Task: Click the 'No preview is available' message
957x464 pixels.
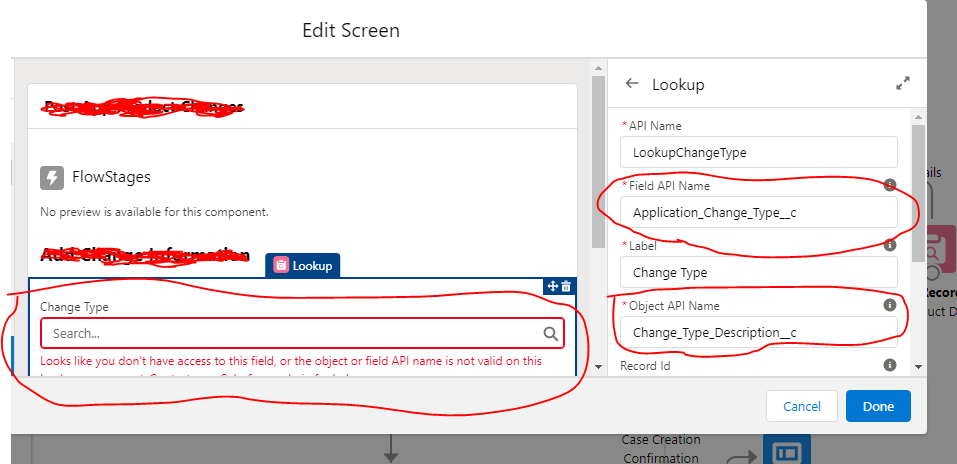Action: [154, 212]
